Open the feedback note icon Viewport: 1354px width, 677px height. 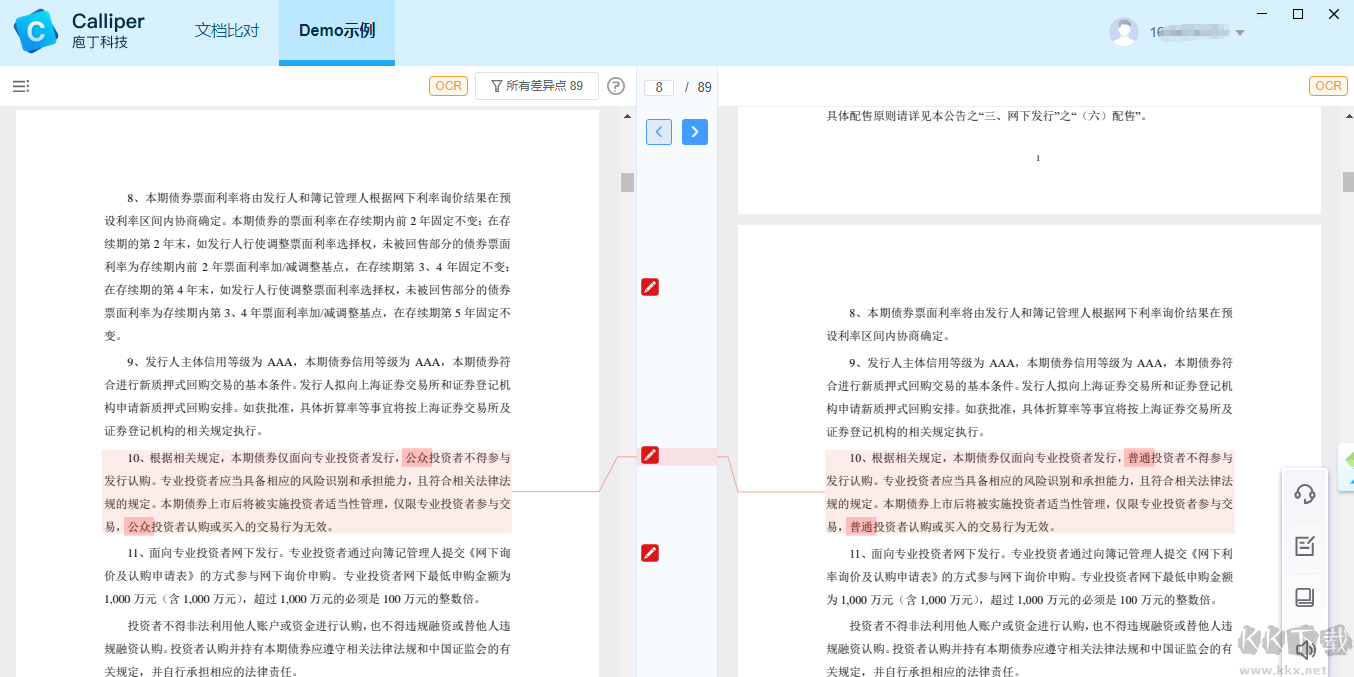coord(1304,546)
